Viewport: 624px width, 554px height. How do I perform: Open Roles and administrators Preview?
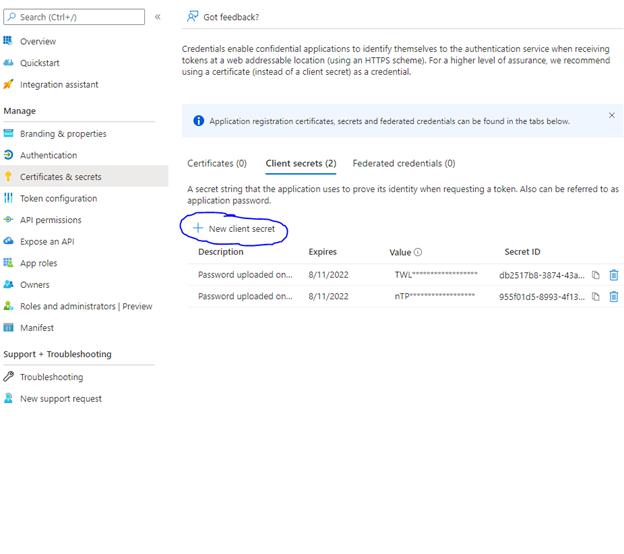tap(86, 306)
